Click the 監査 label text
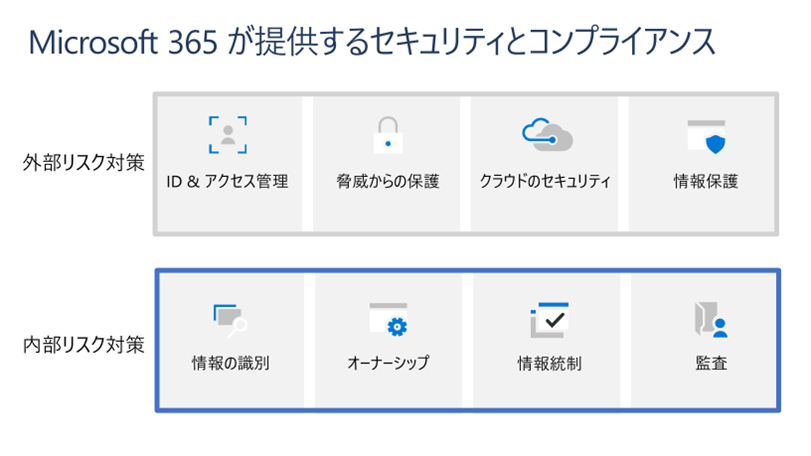The image size is (811, 456). pyautogui.click(x=708, y=362)
